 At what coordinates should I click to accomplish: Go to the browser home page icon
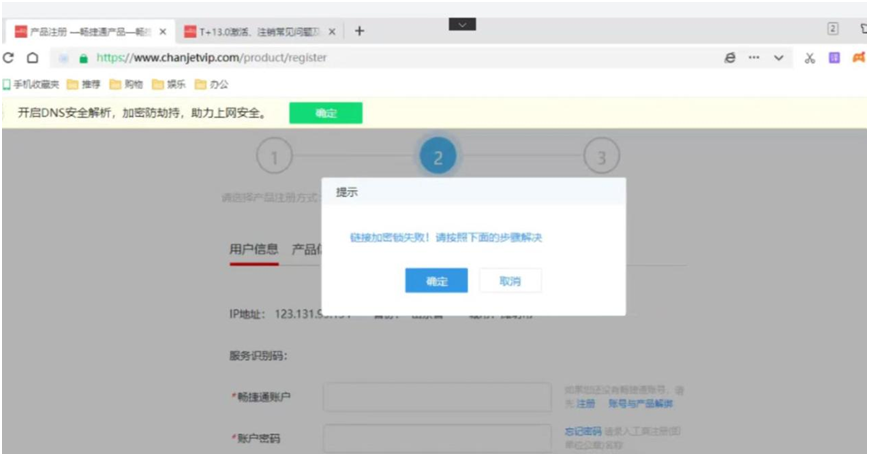[33, 58]
